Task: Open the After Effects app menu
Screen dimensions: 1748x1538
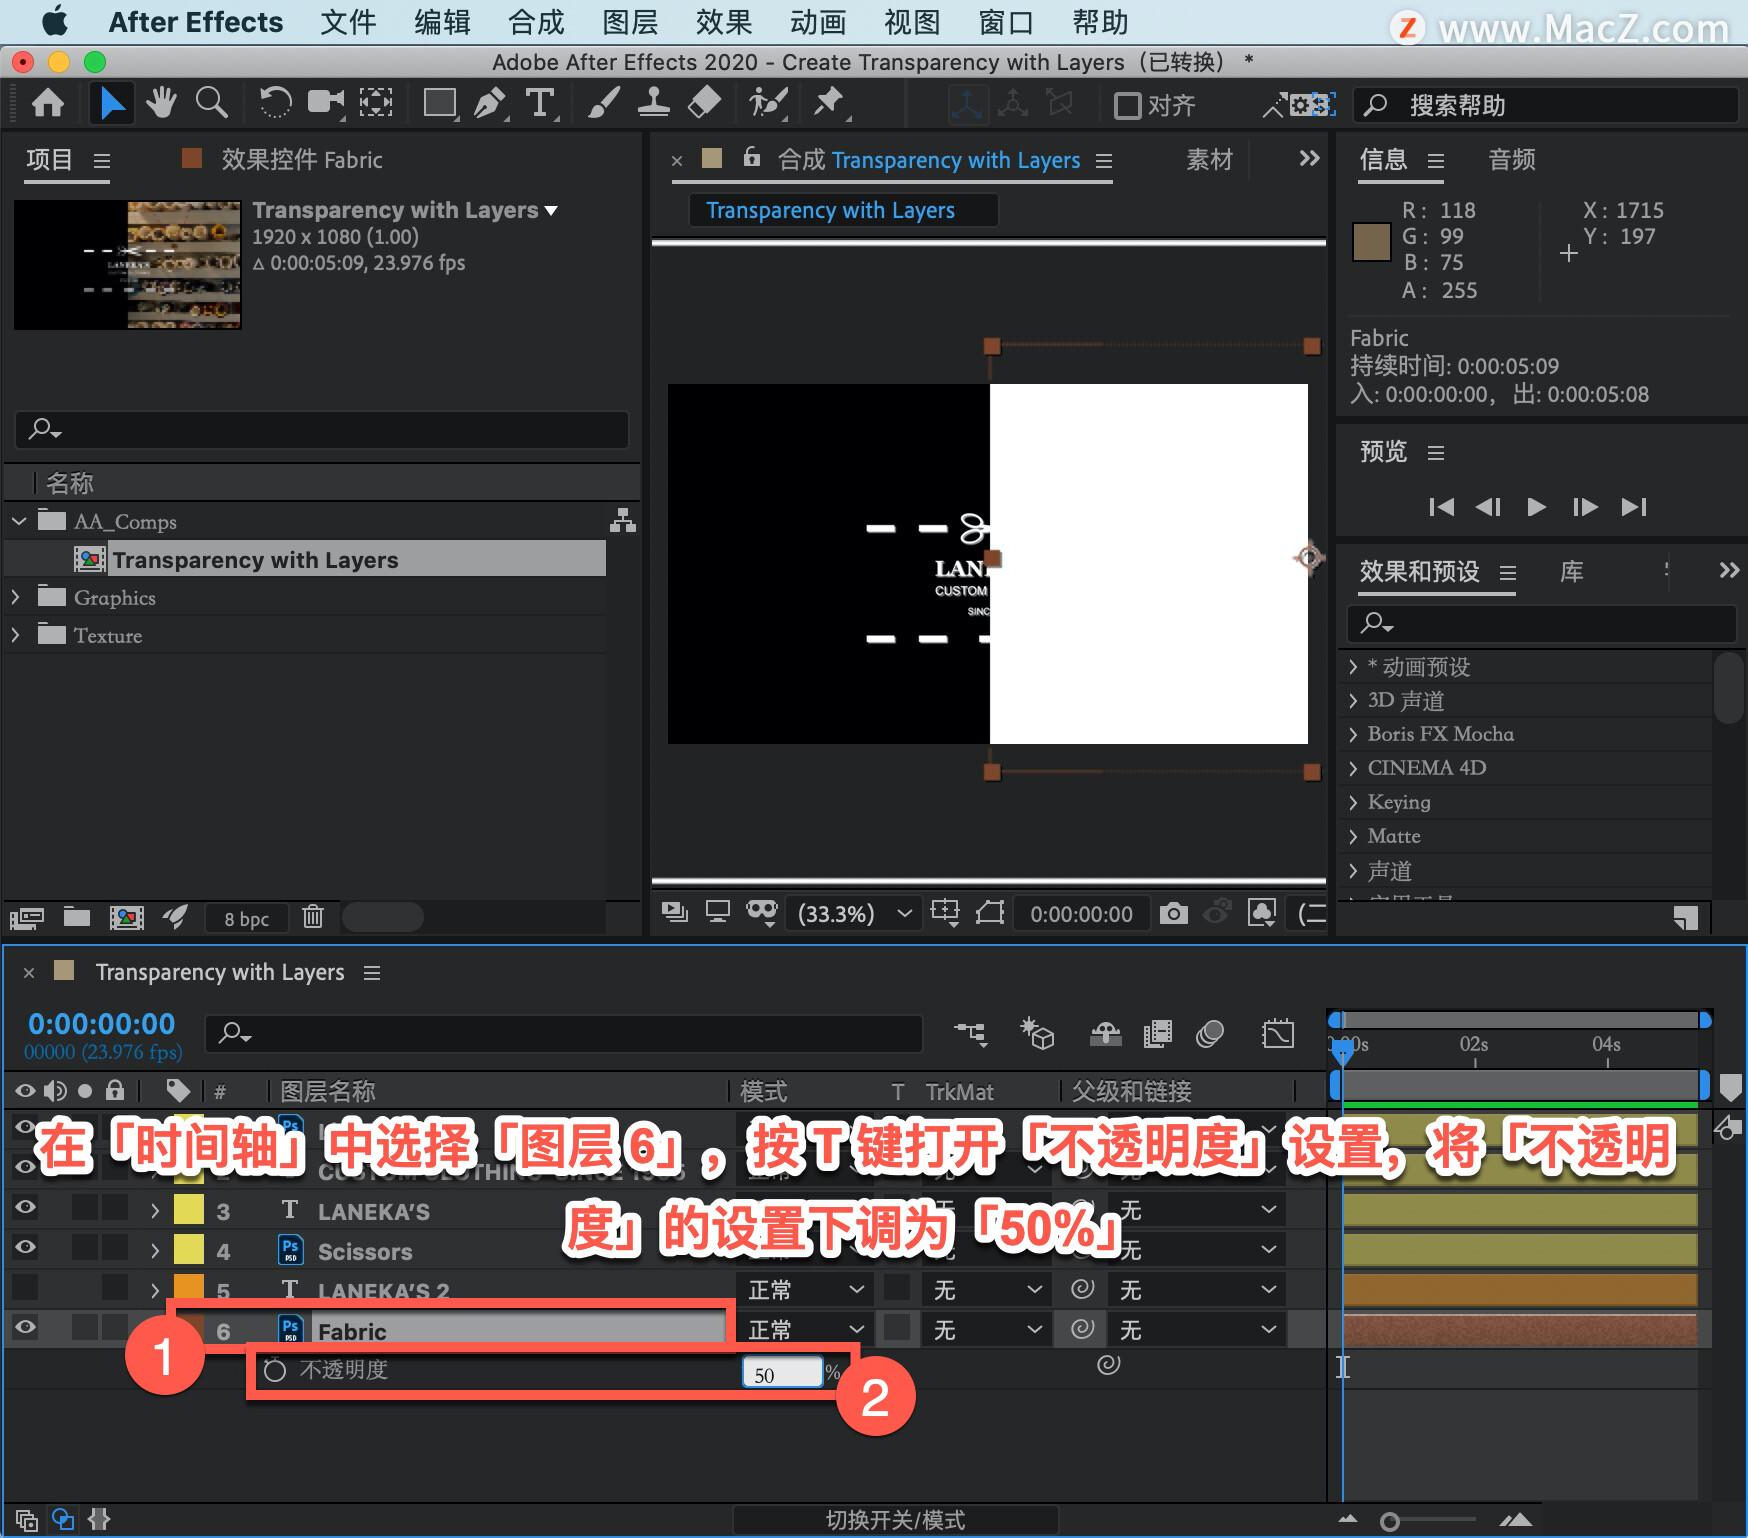Action: click(x=196, y=22)
